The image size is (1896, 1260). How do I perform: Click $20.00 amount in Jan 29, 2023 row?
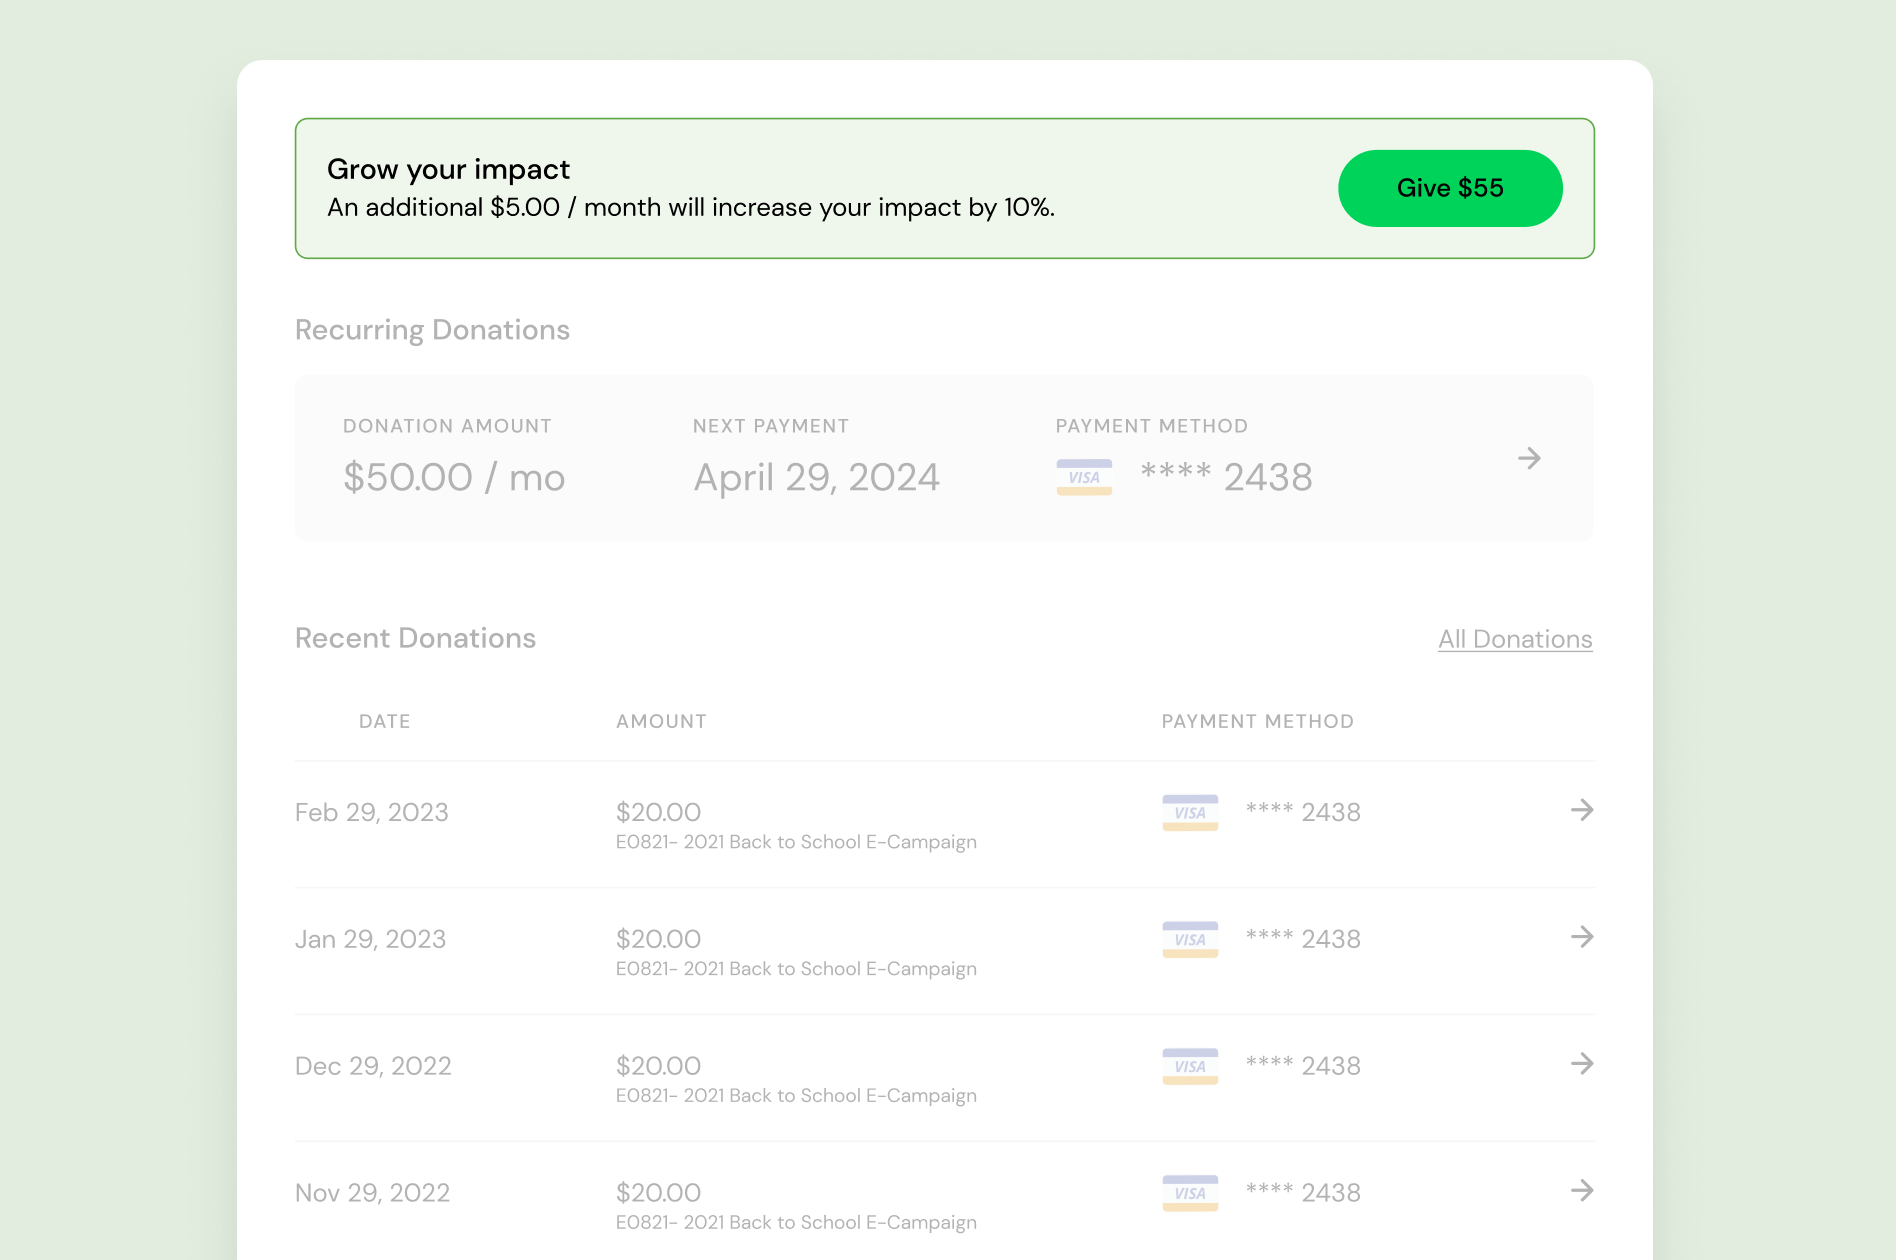click(x=658, y=938)
